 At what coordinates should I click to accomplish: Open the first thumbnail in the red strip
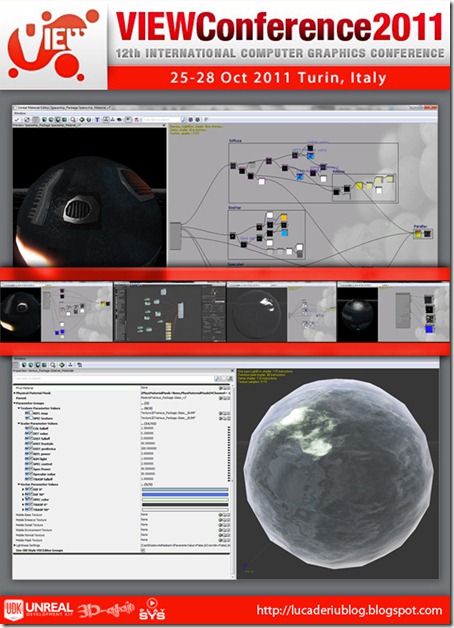[56, 312]
